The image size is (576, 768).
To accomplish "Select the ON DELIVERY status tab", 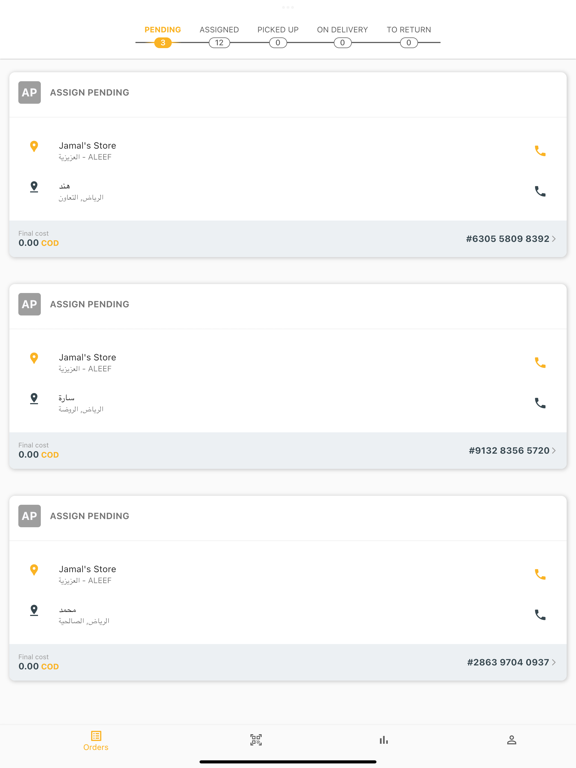I will [342, 29].
